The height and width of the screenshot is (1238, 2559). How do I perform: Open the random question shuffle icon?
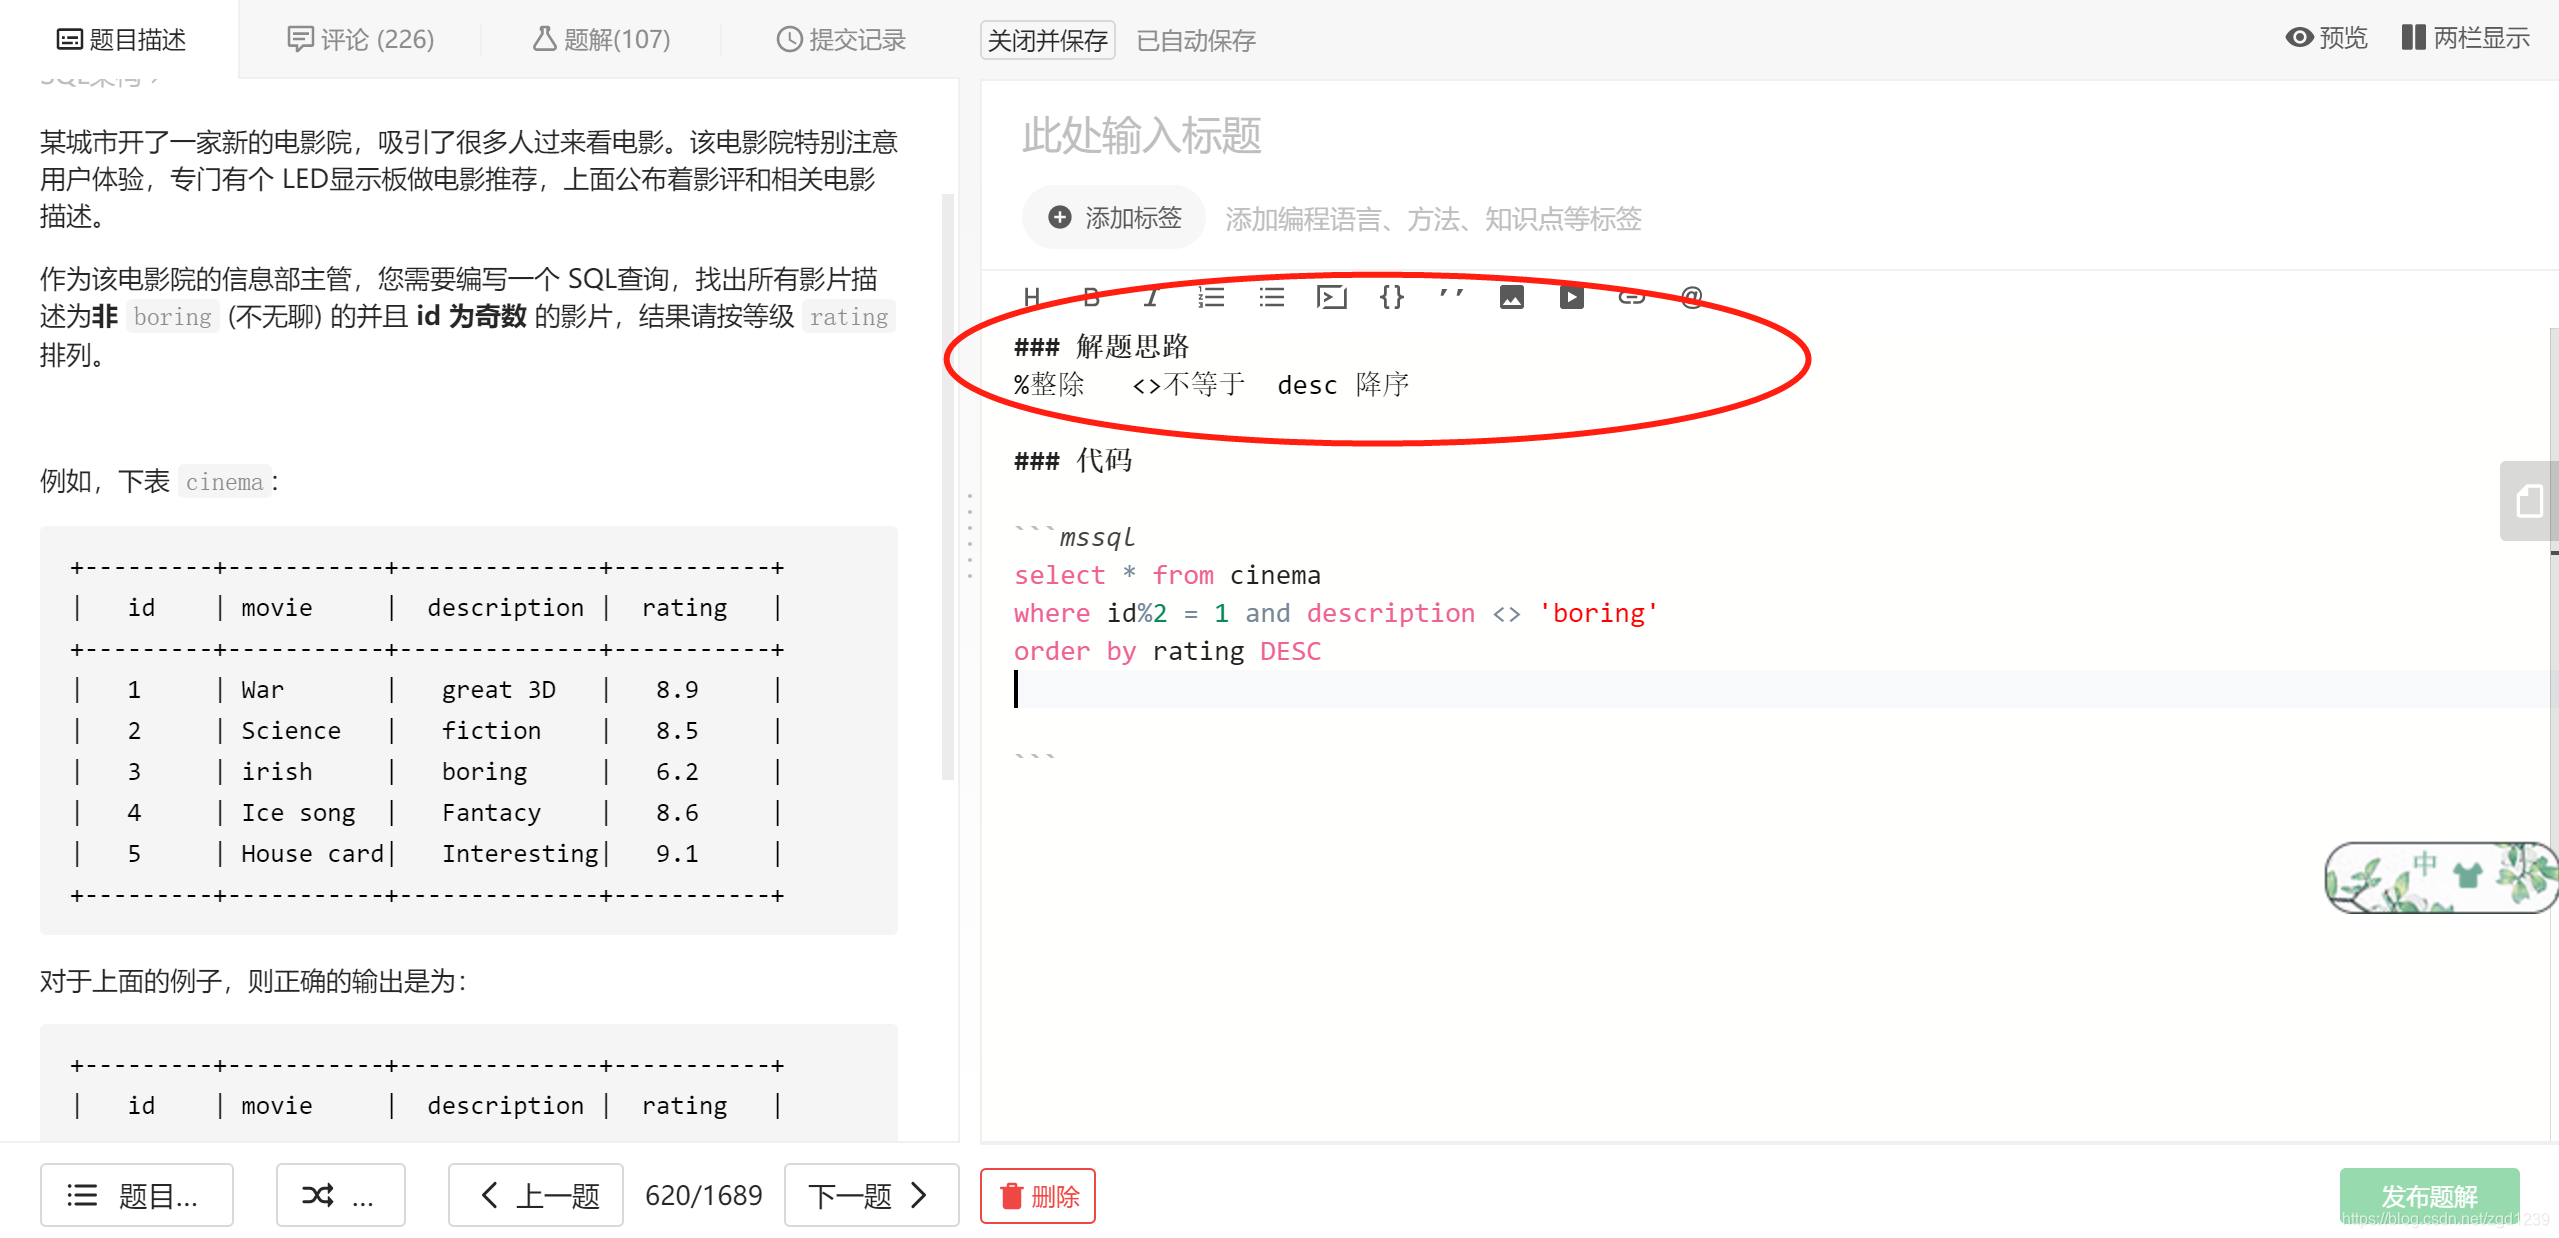coord(319,1194)
